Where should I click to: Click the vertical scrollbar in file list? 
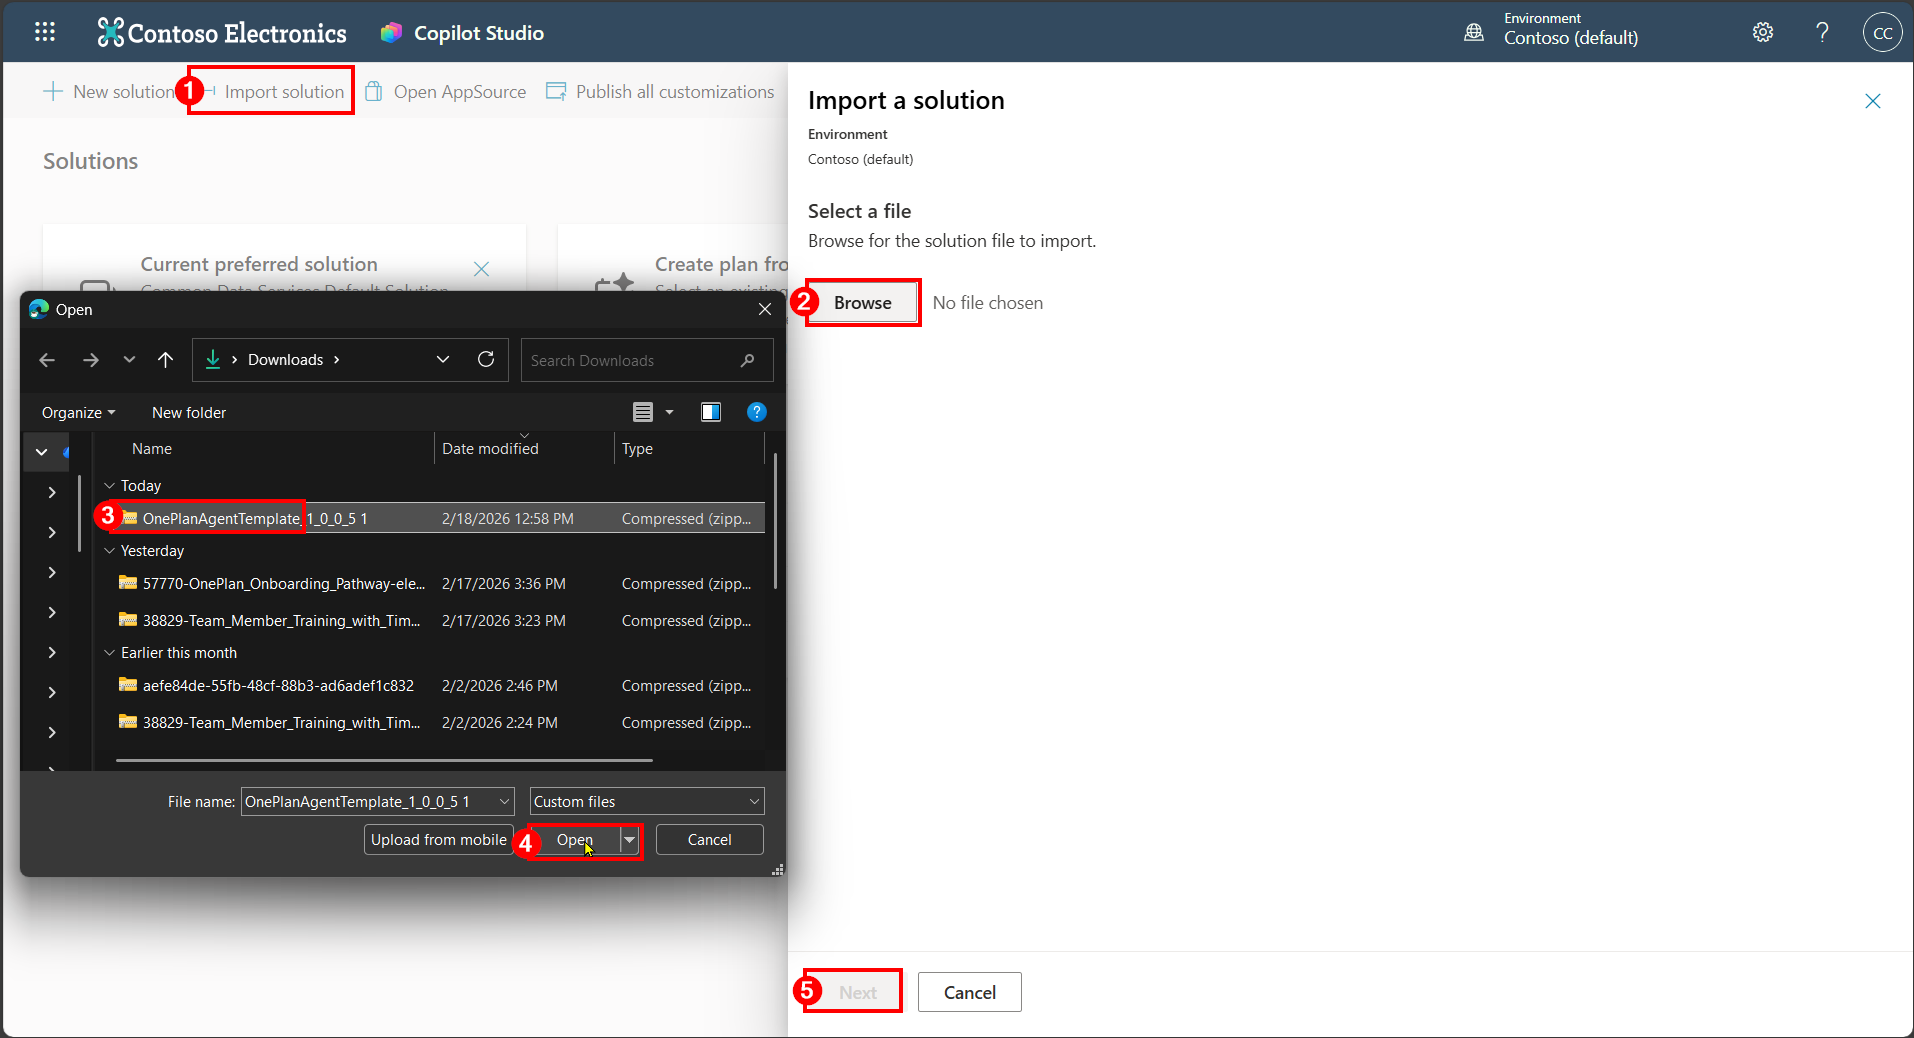[775, 520]
